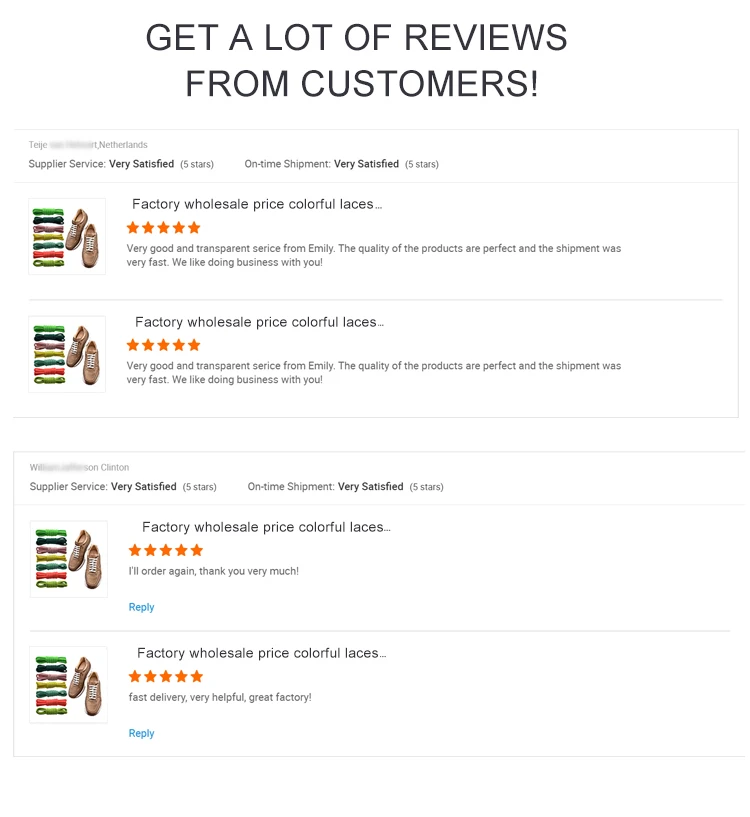Click the "fast delivery, very helpful" review text
This screenshot has height=817, width=750.
coord(219,697)
